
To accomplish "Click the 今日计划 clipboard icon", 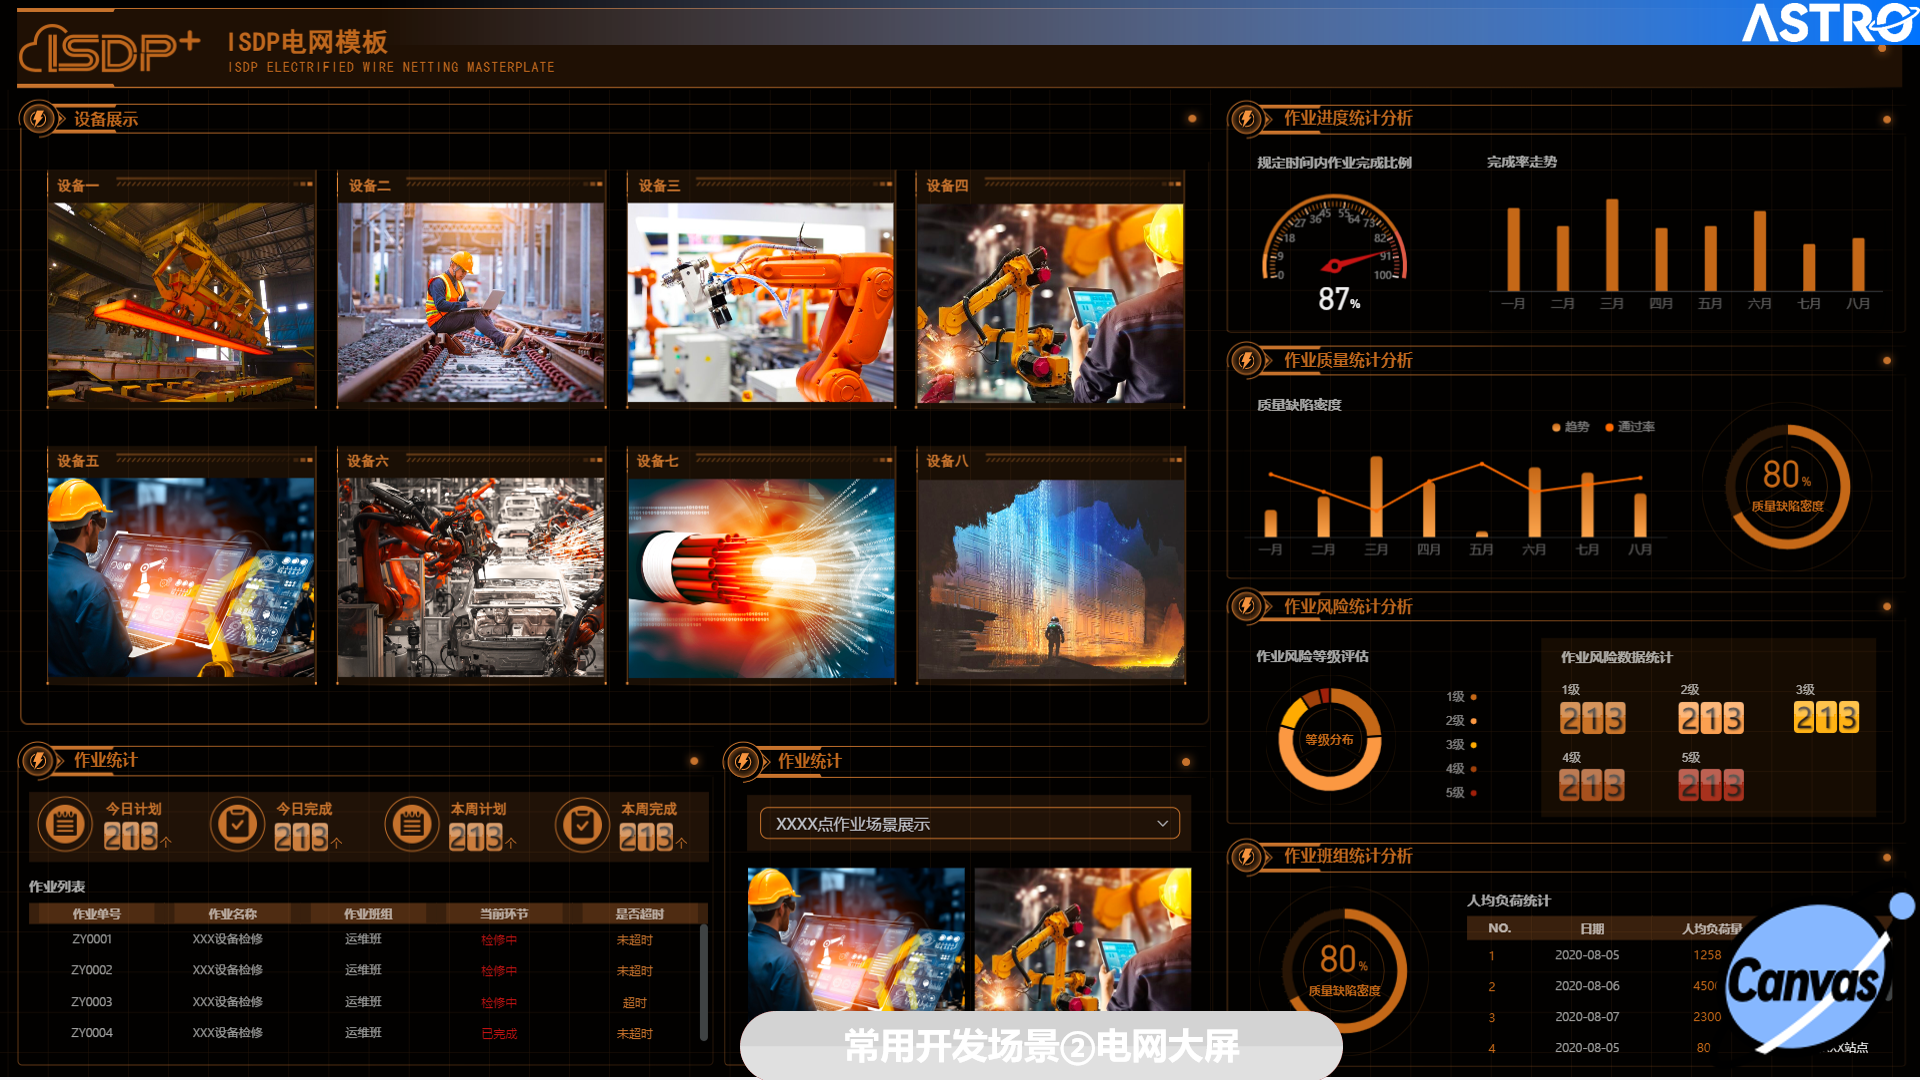I will tap(65, 825).
